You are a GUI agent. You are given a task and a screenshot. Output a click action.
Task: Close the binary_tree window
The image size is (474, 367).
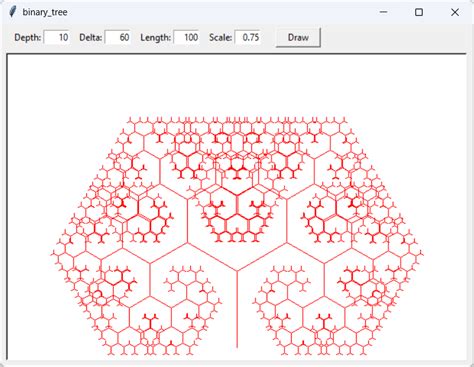455,12
